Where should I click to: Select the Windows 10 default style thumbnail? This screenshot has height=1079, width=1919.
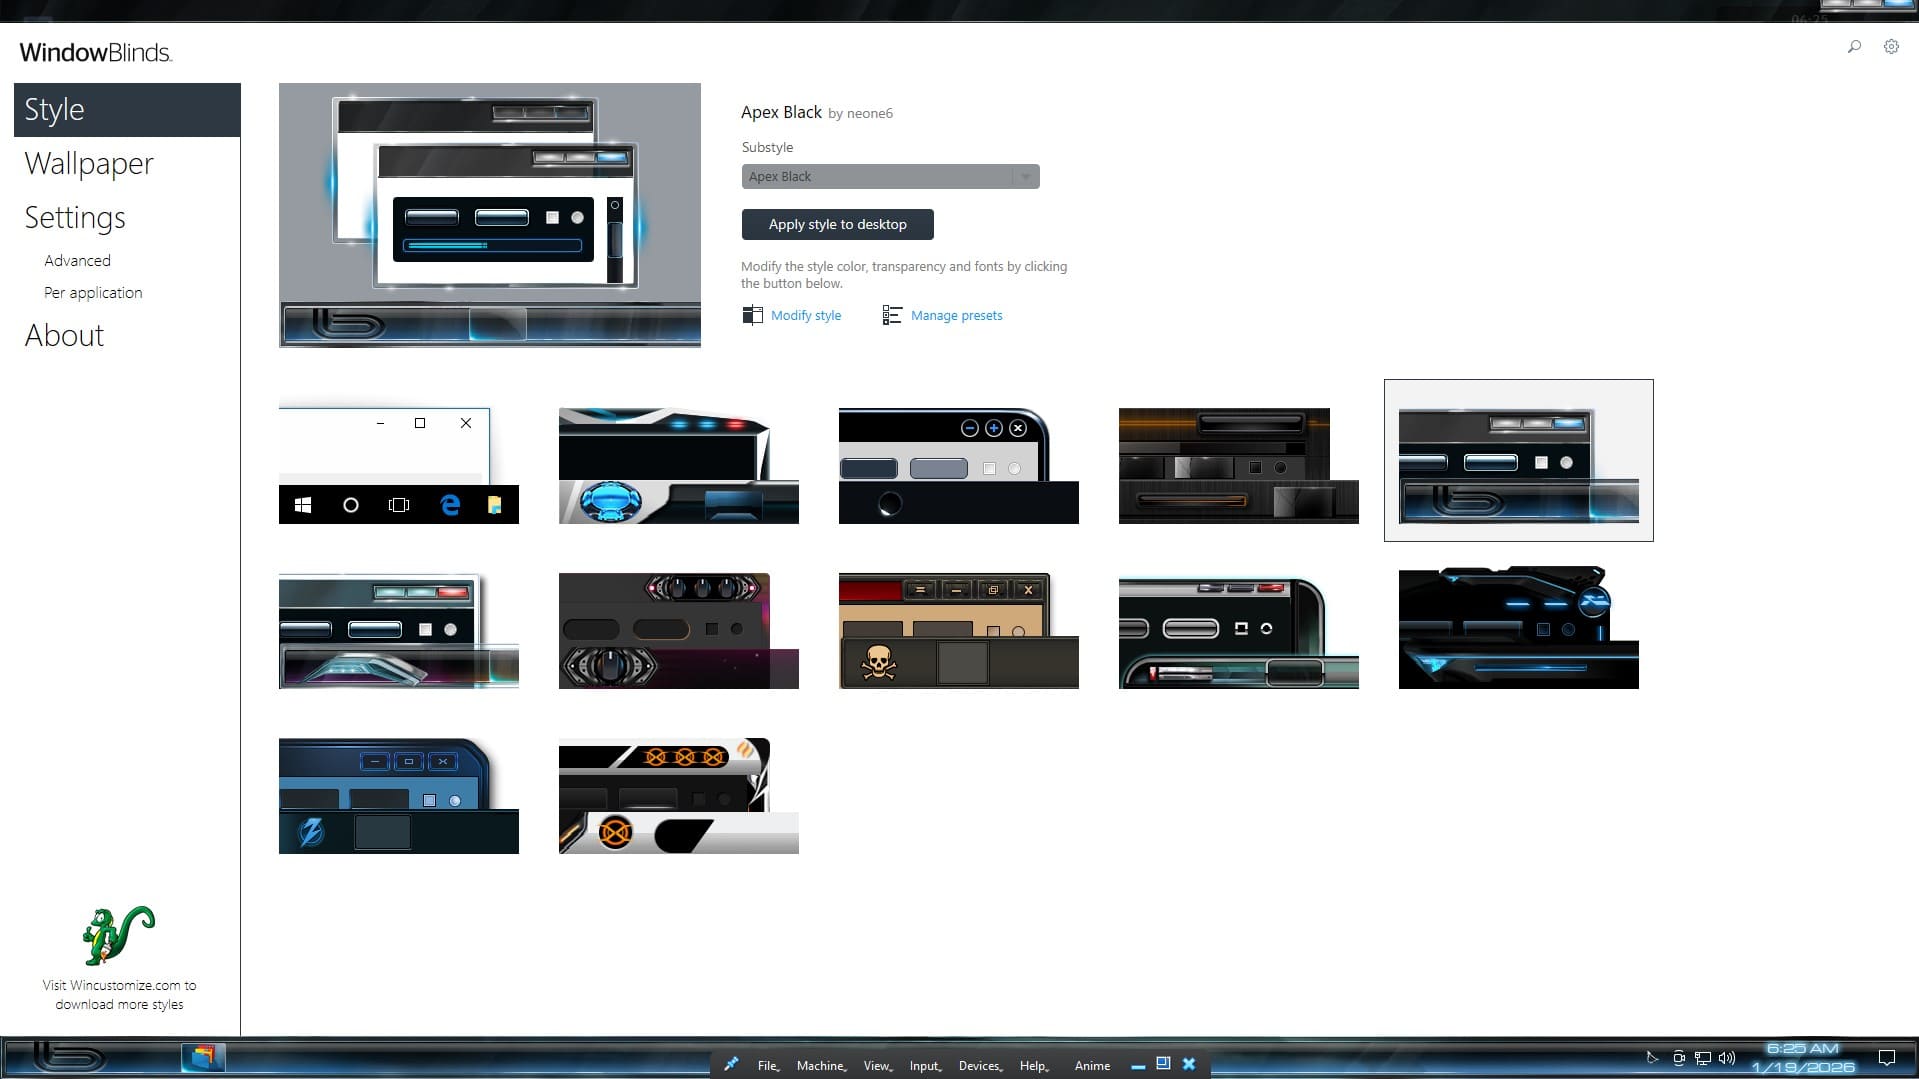click(399, 465)
